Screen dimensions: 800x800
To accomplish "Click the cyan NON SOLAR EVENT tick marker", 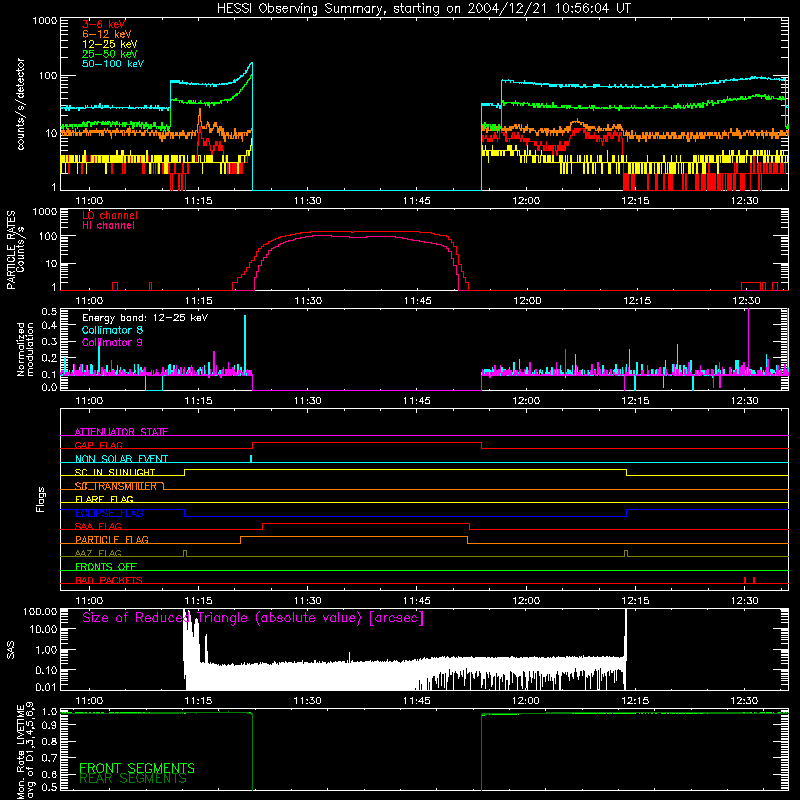I will [251, 458].
